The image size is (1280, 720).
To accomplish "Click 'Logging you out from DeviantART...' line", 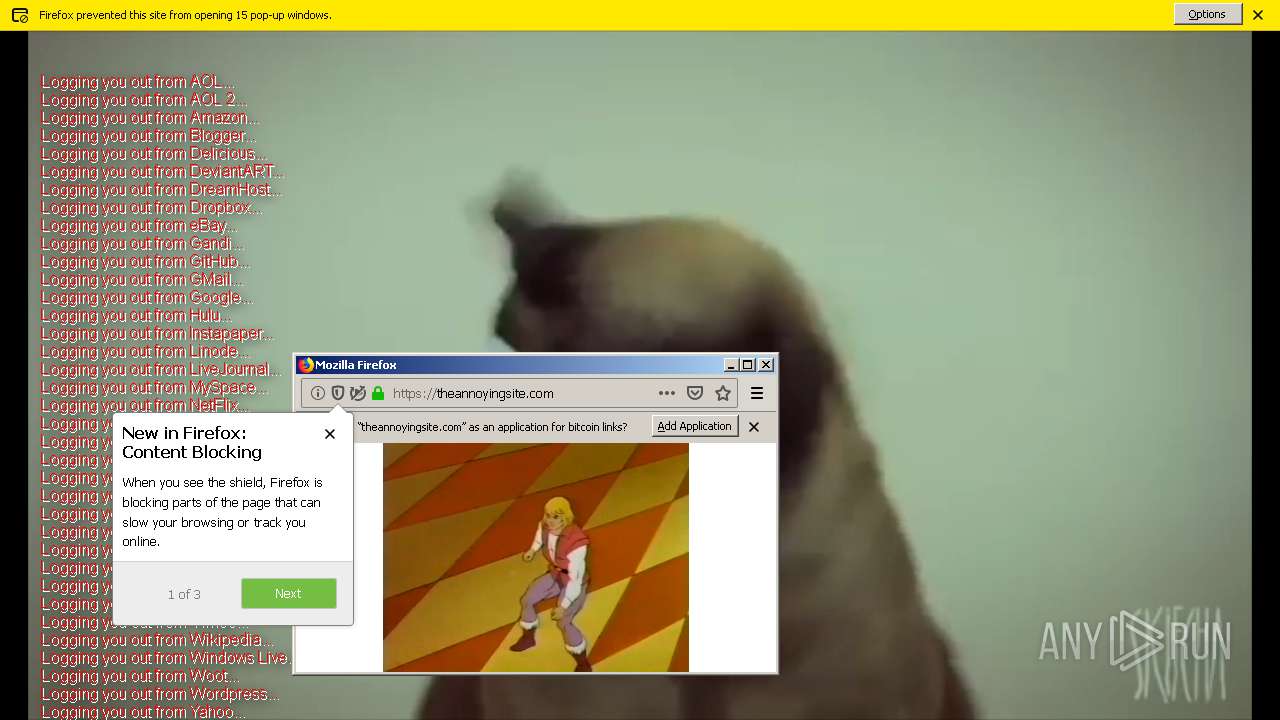I will tap(163, 172).
